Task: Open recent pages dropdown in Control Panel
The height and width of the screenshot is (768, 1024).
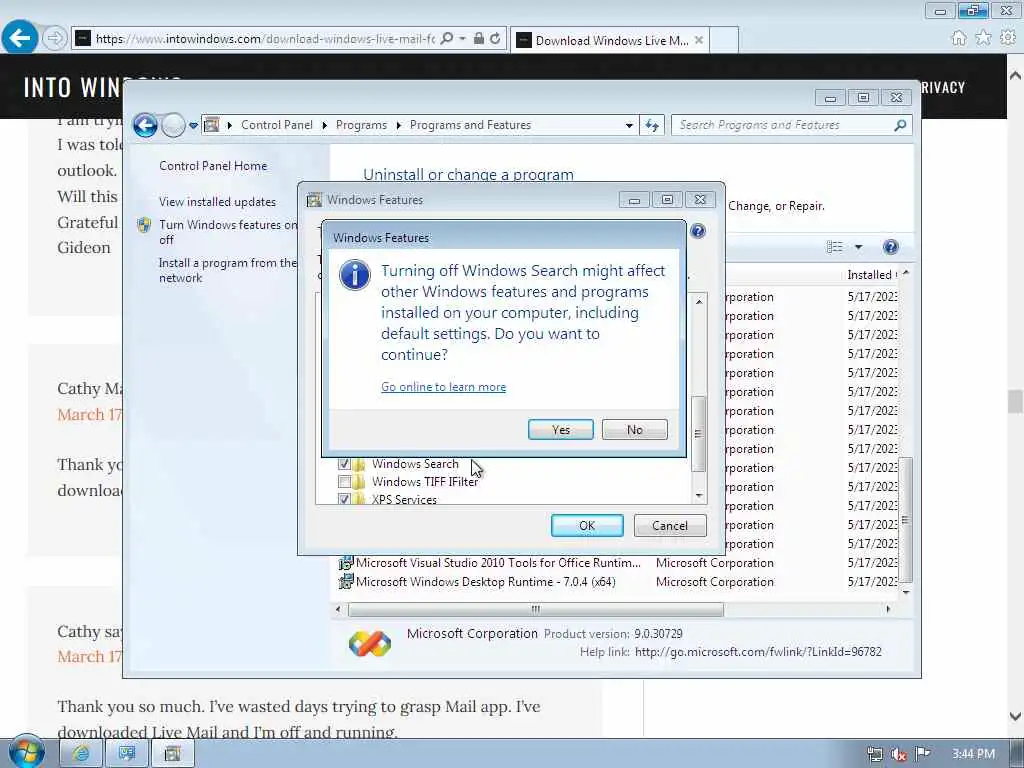Action: 193,125
